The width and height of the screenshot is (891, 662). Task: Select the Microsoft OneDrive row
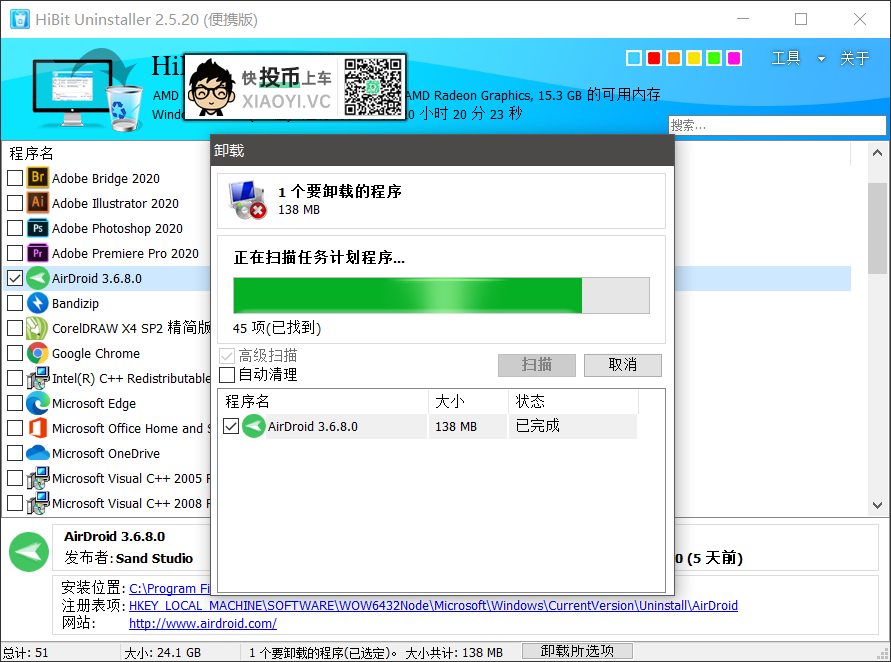108,453
